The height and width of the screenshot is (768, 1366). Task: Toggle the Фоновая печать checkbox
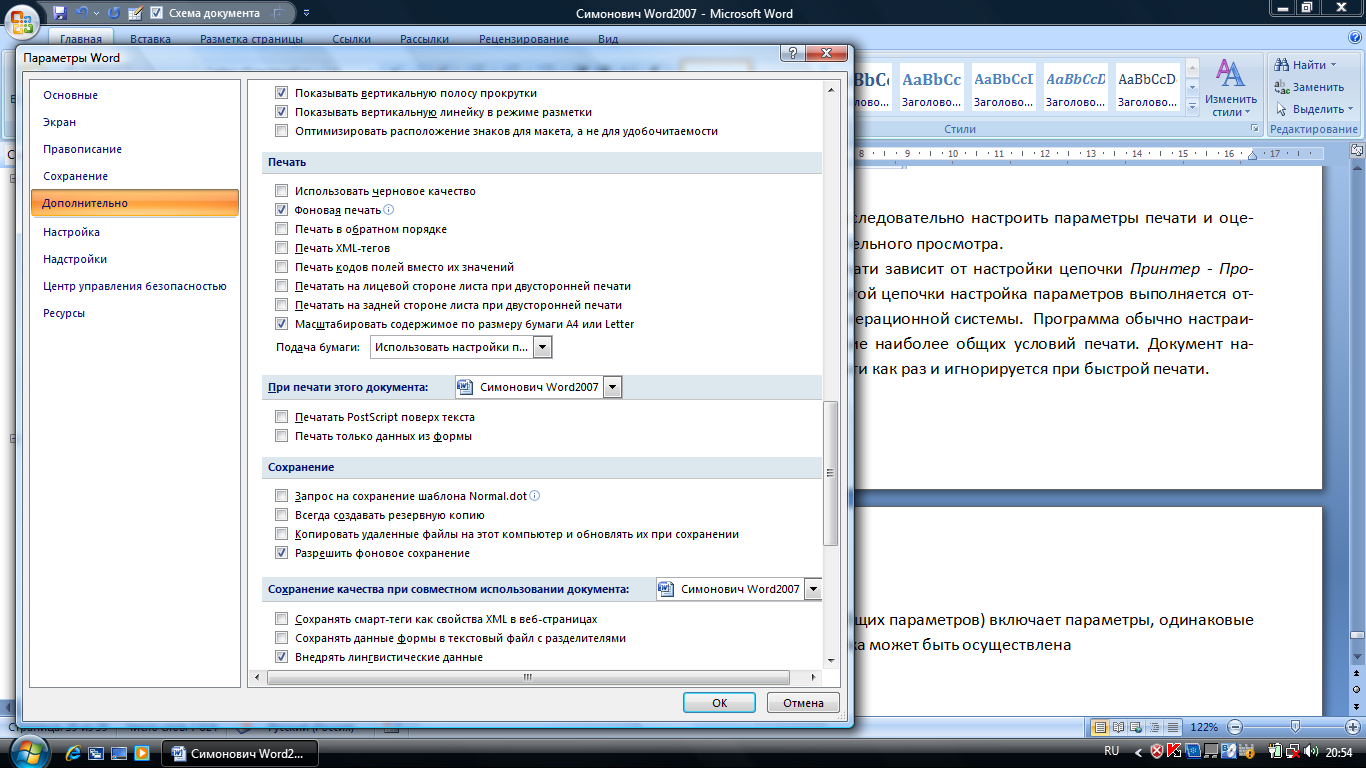281,210
